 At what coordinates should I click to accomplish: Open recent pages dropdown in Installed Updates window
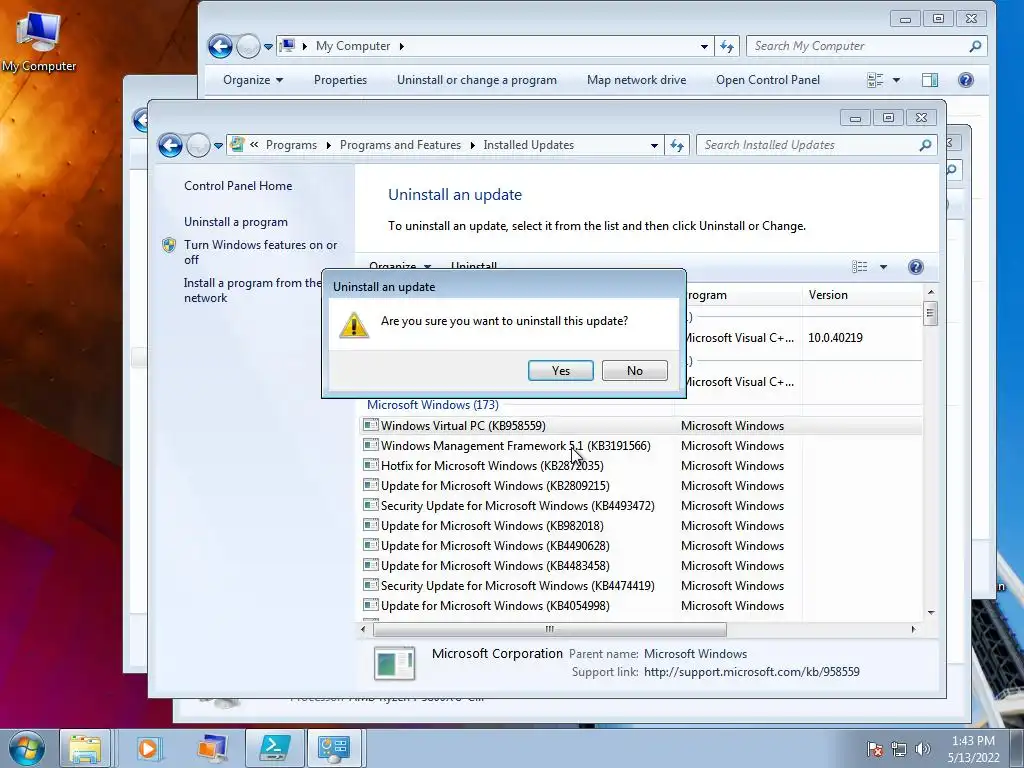218,146
